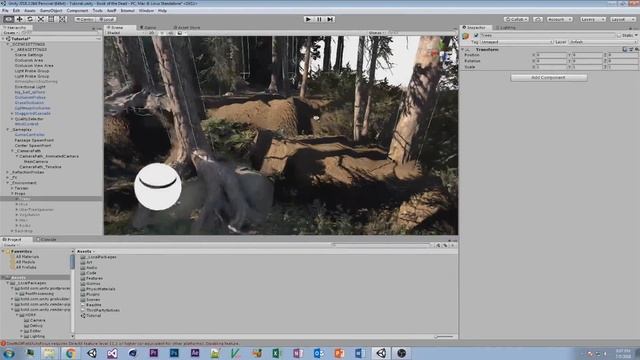Viewport: 640px width, 360px height.
Task: Open the File menu
Action: tap(5, 11)
